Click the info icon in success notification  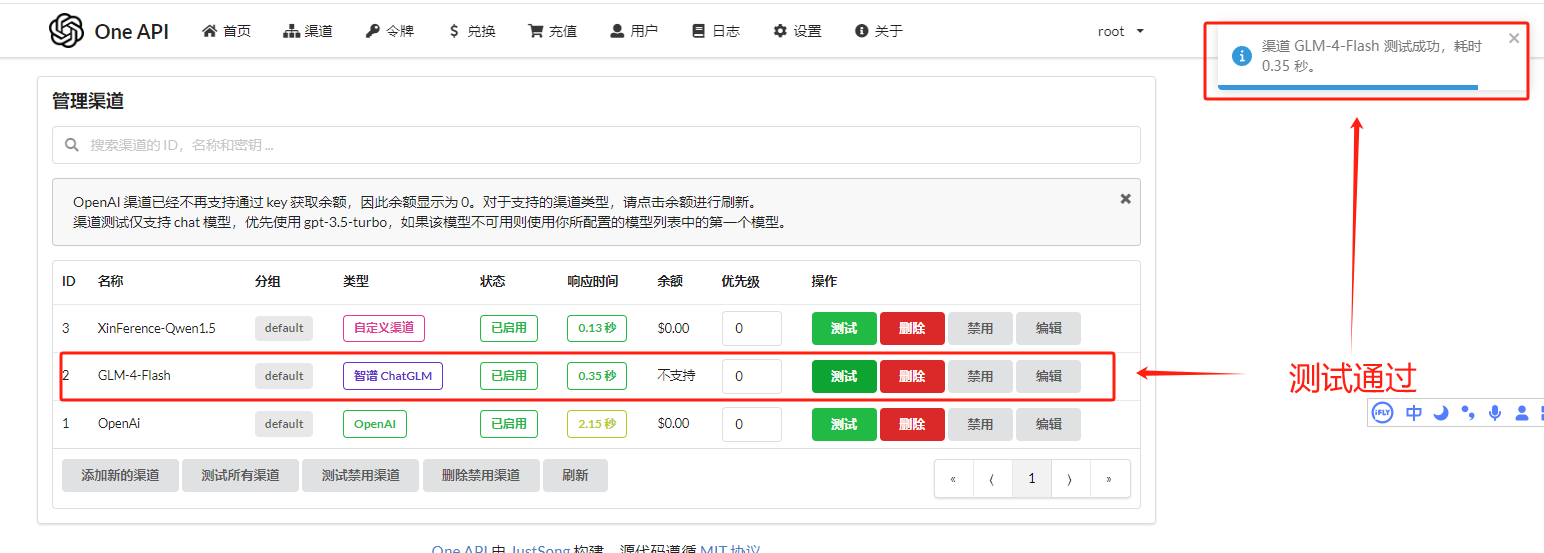point(1241,56)
